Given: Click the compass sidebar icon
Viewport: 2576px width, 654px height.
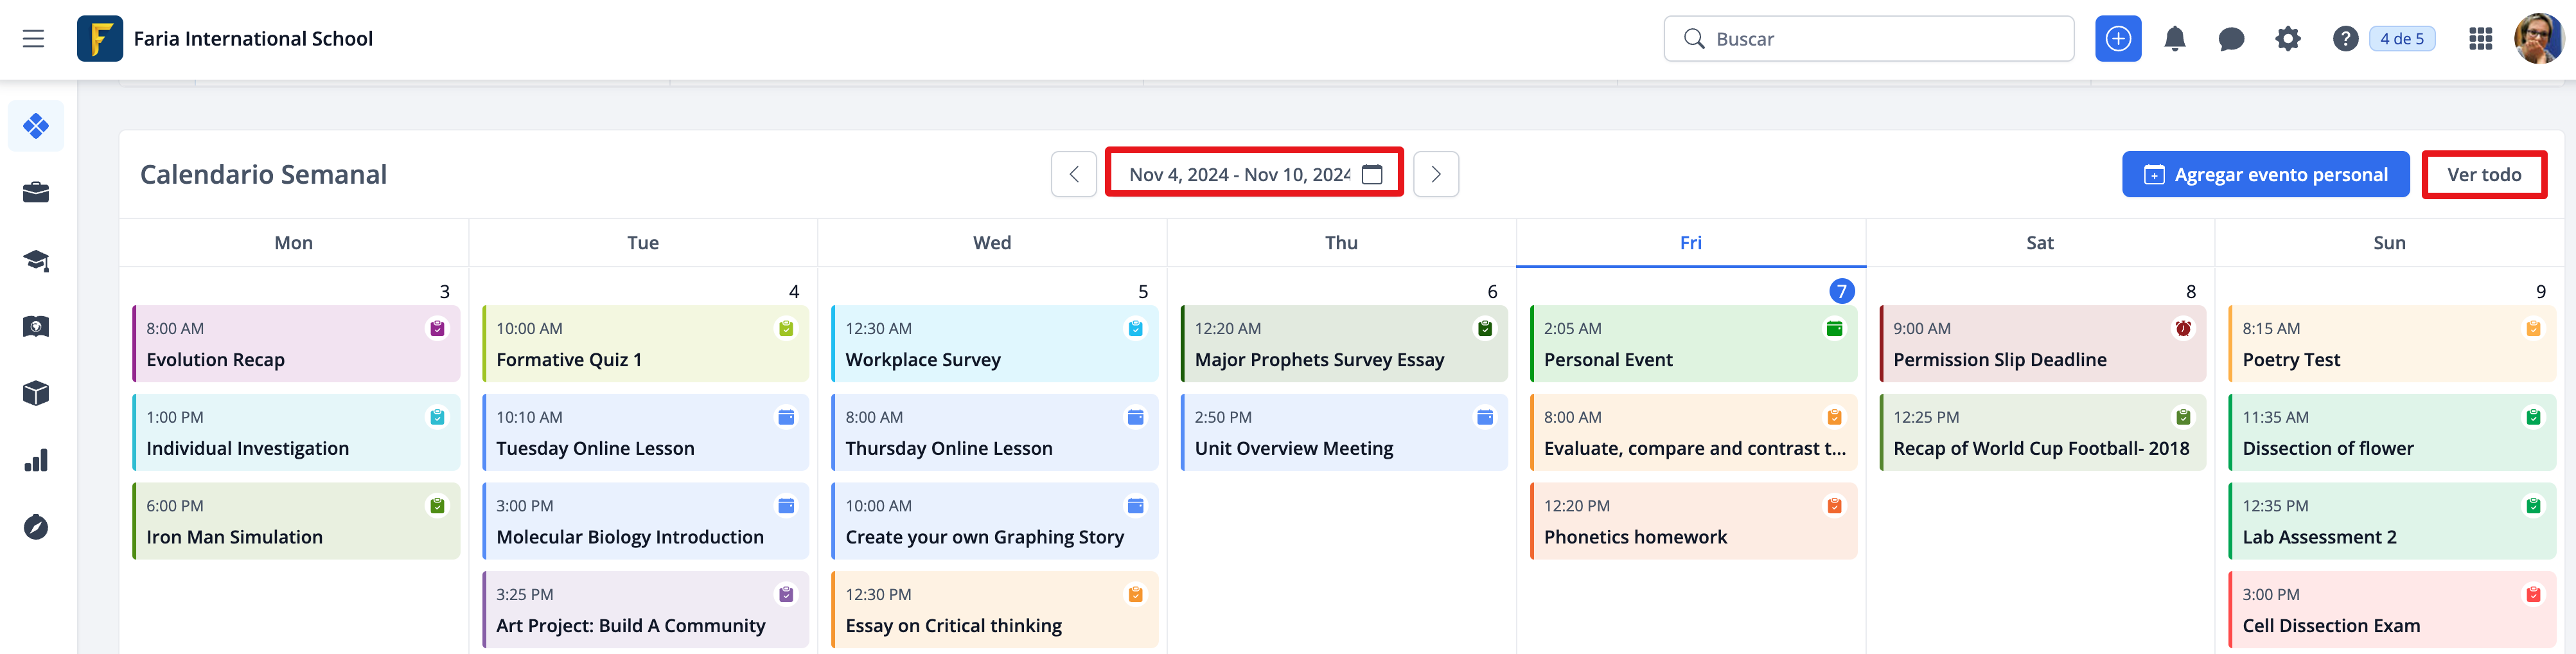Looking at the screenshot, I should click(x=36, y=527).
